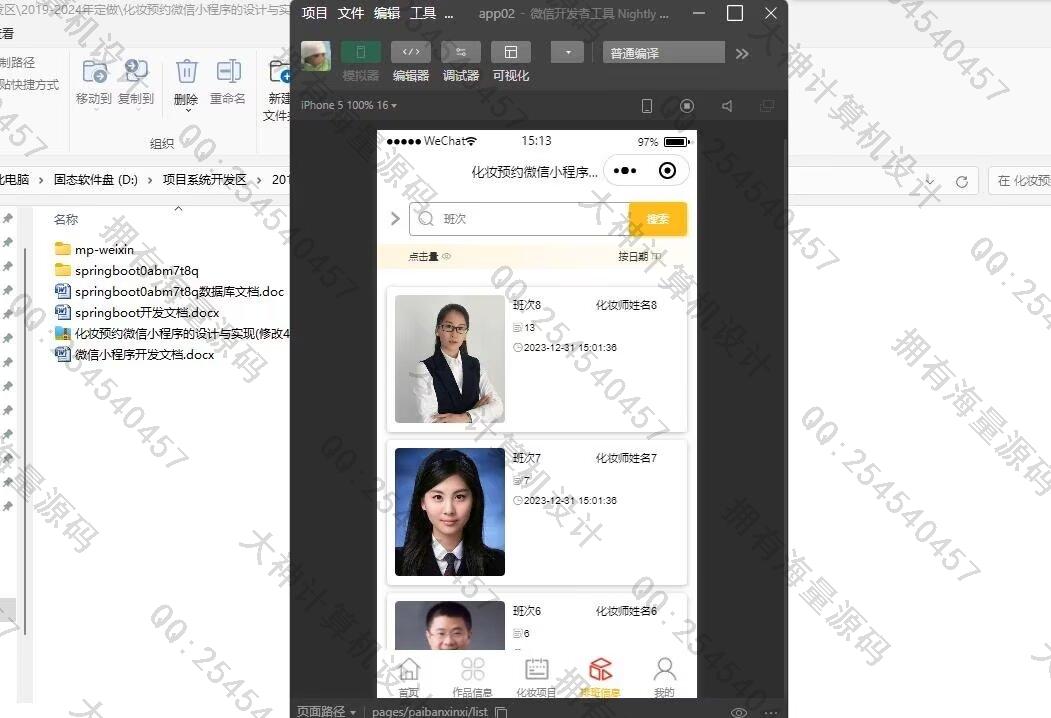1051x718 pixels.
Task: Open the 文件 menu
Action: 351,13
